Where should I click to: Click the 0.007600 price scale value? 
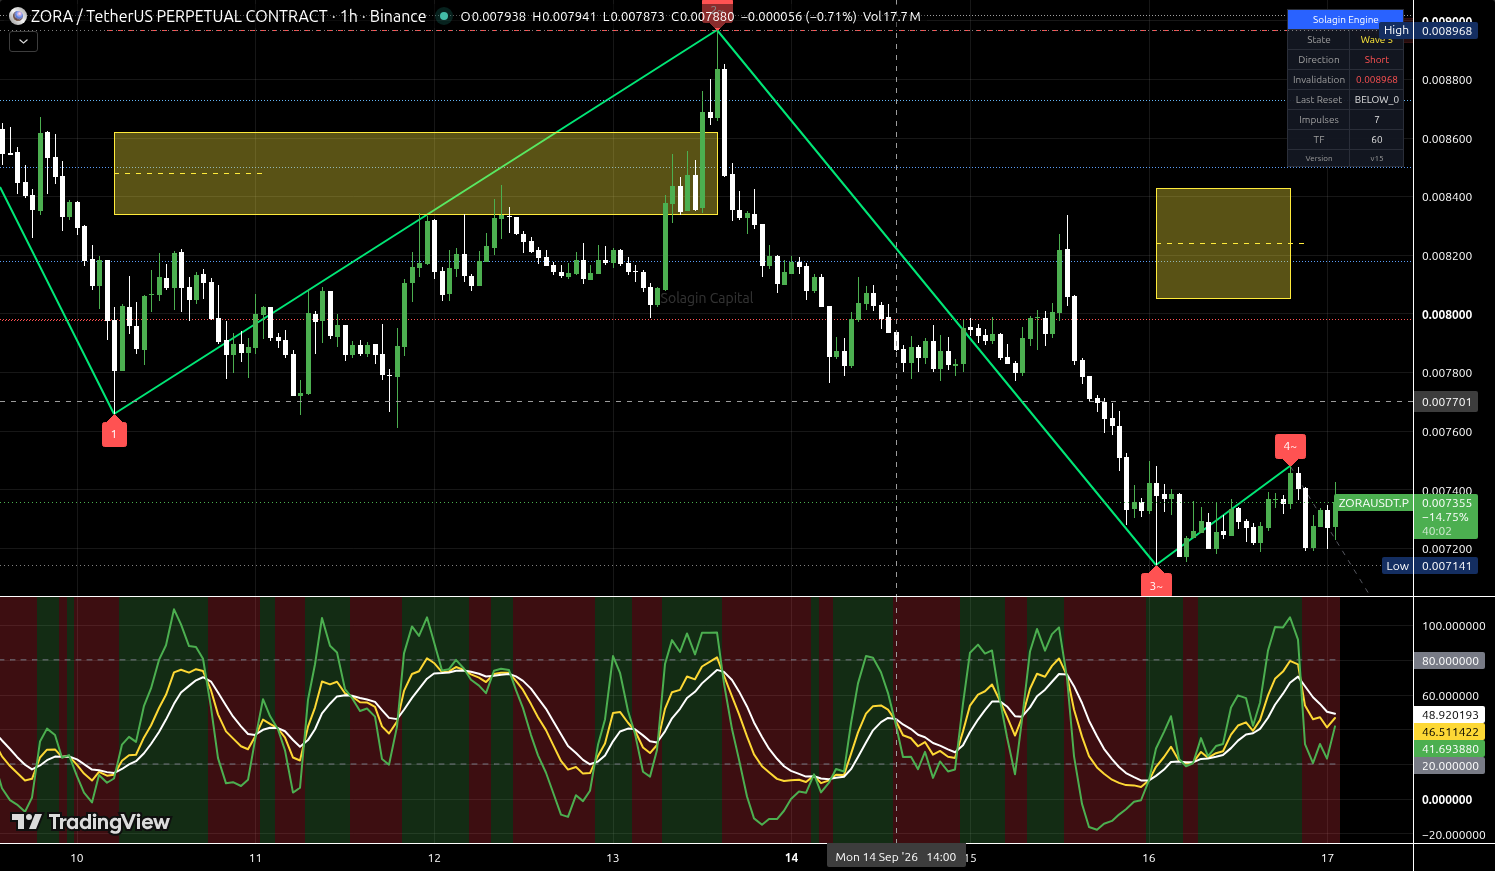point(1446,432)
